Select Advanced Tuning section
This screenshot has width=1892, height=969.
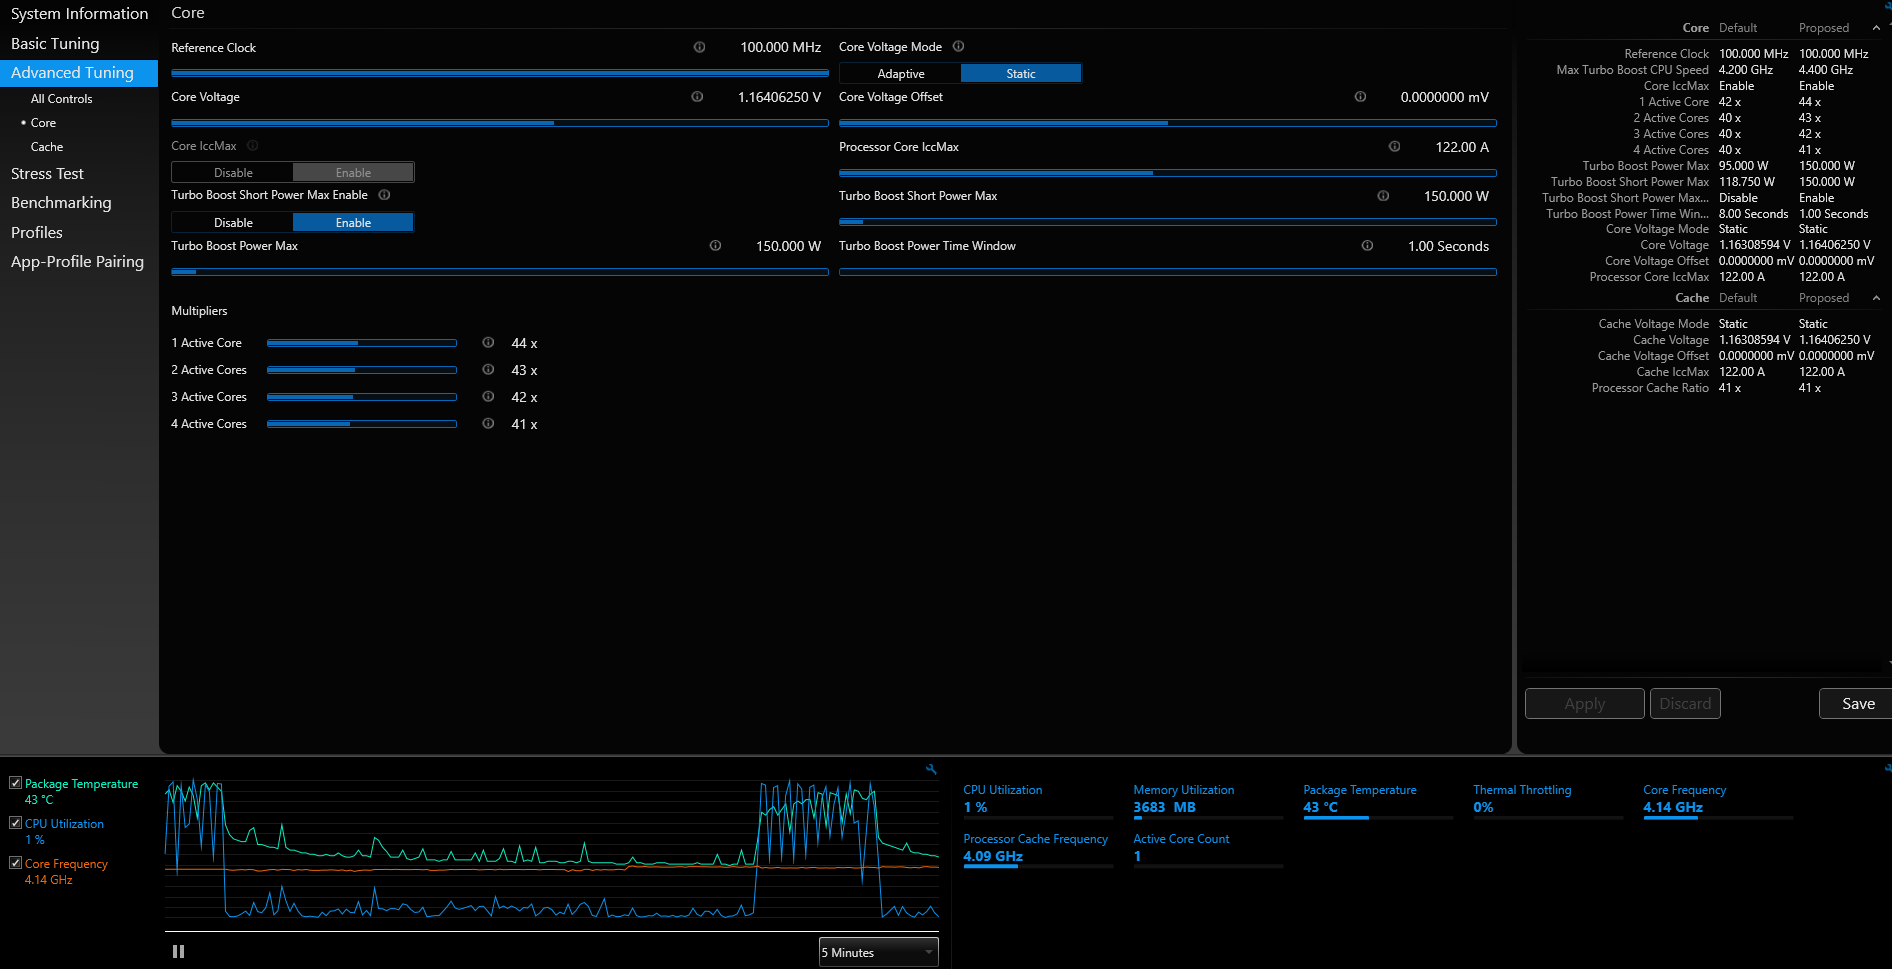(79, 72)
